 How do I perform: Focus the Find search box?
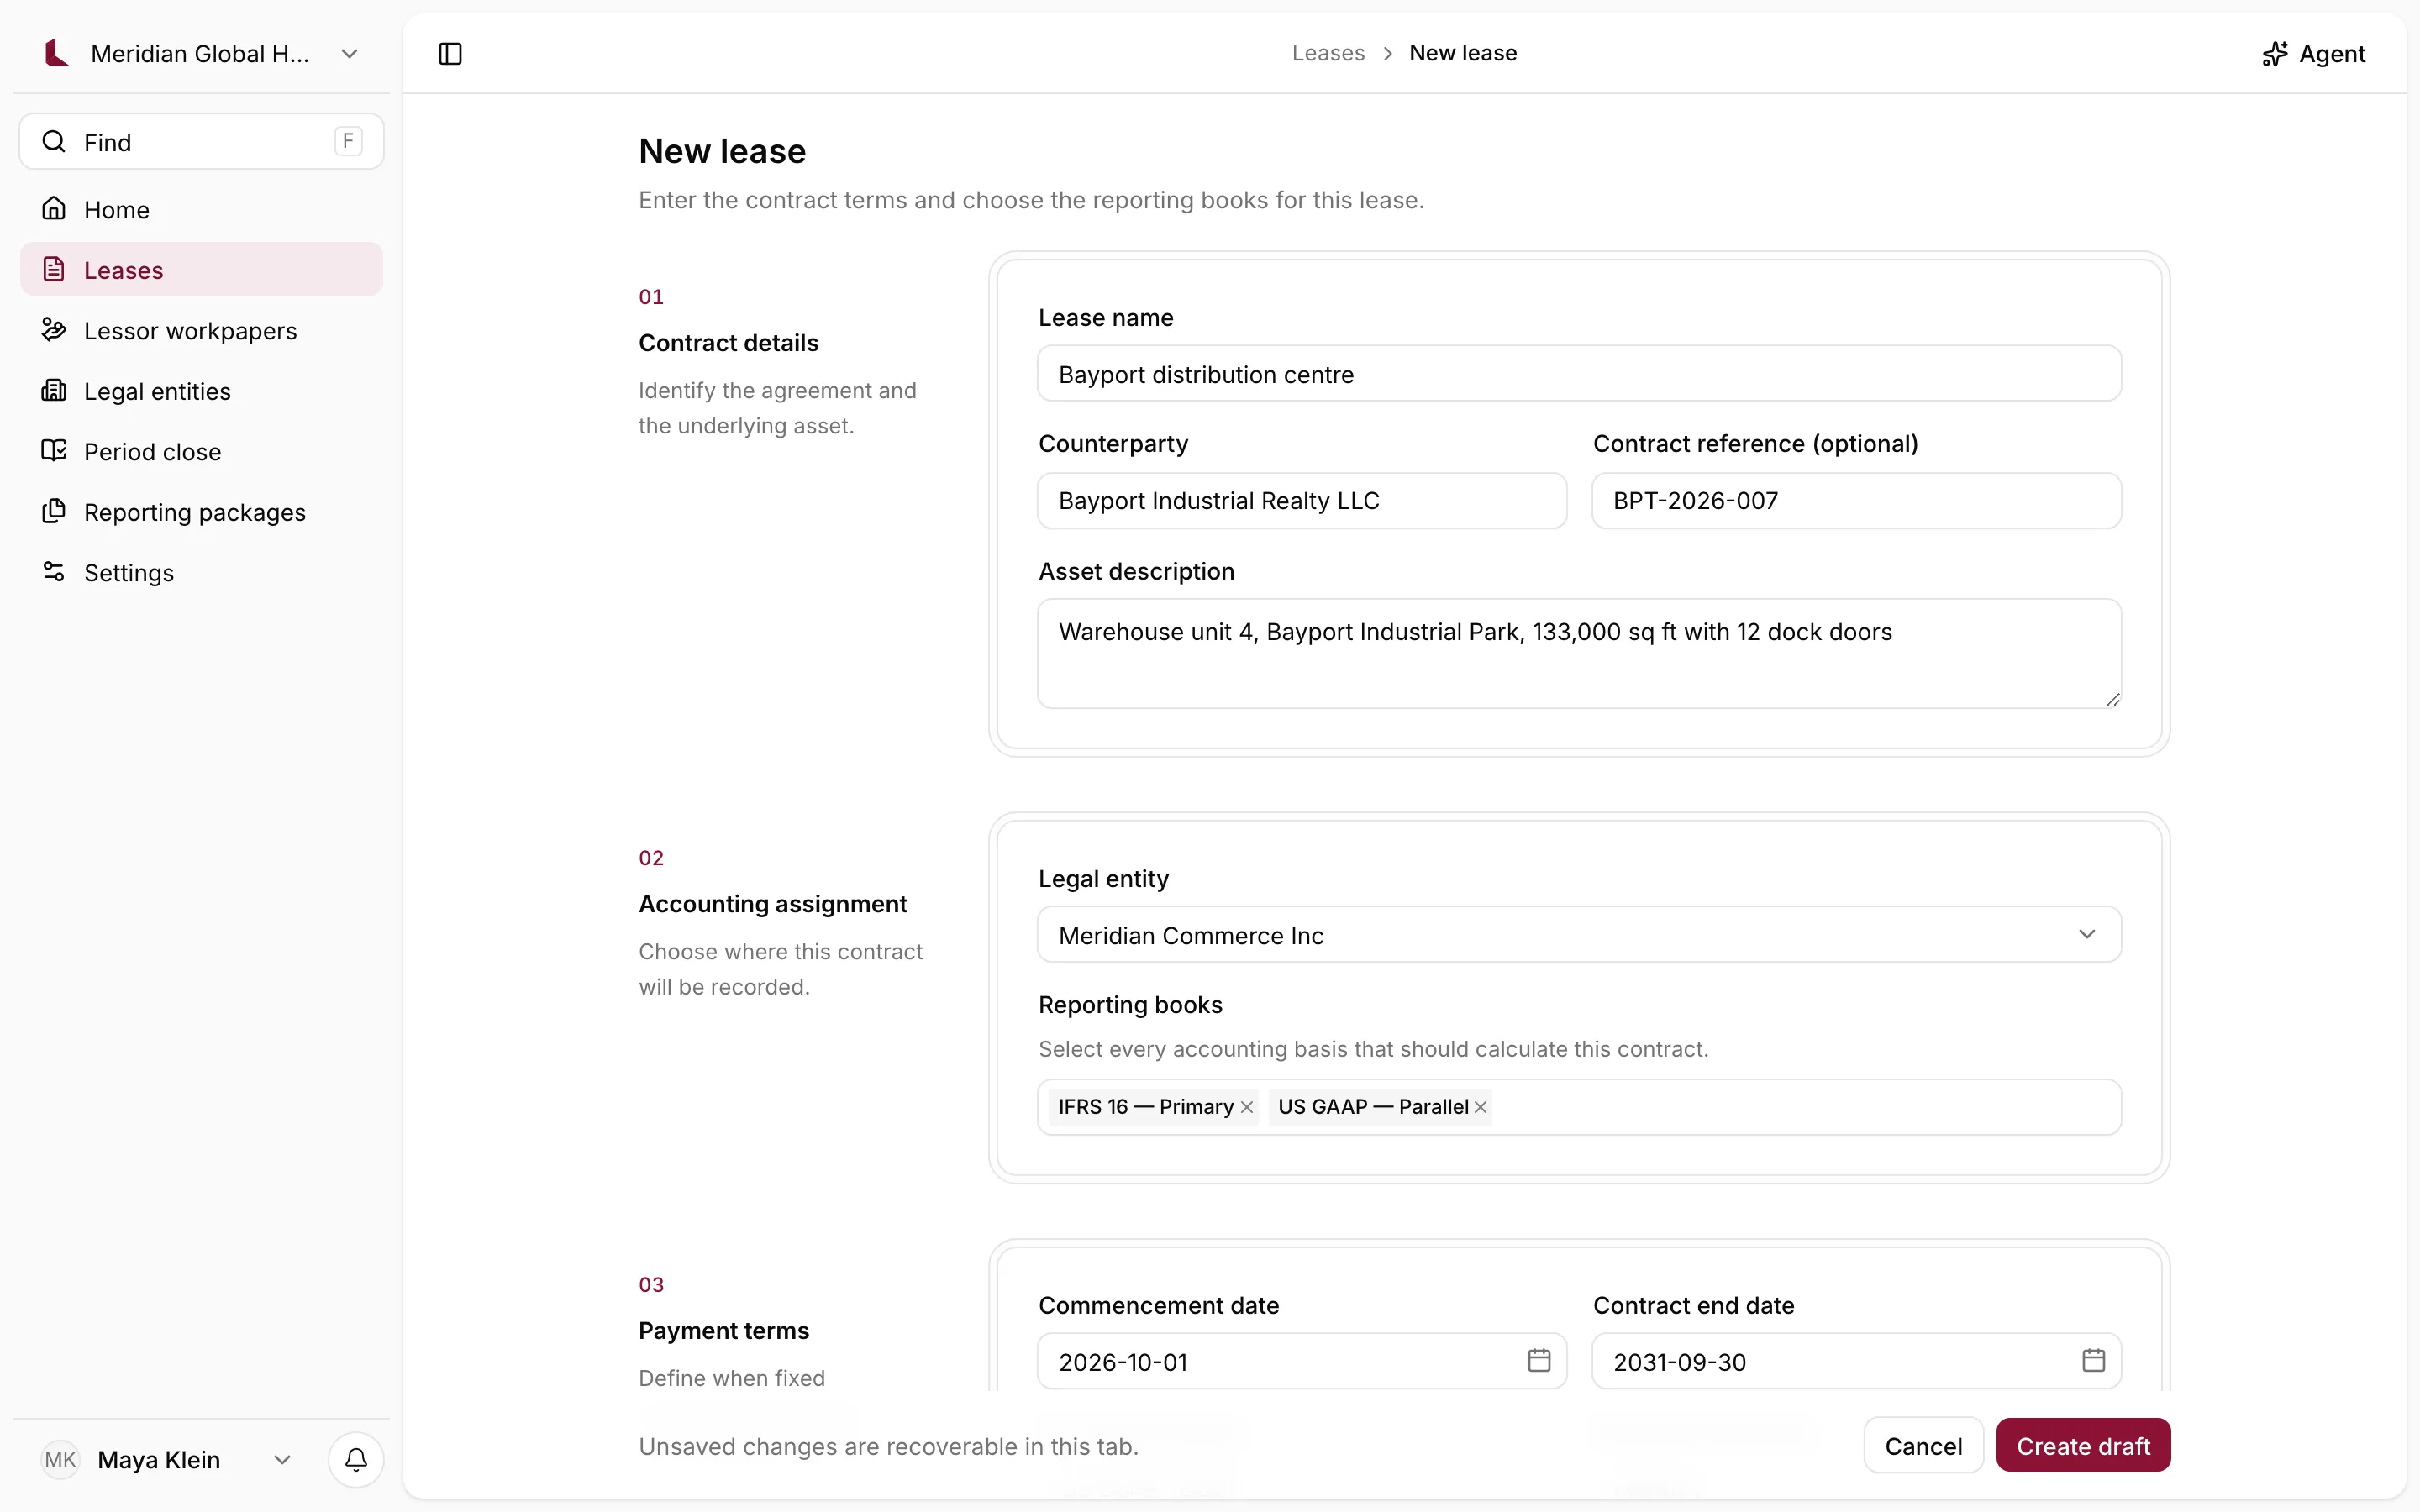click(201, 141)
